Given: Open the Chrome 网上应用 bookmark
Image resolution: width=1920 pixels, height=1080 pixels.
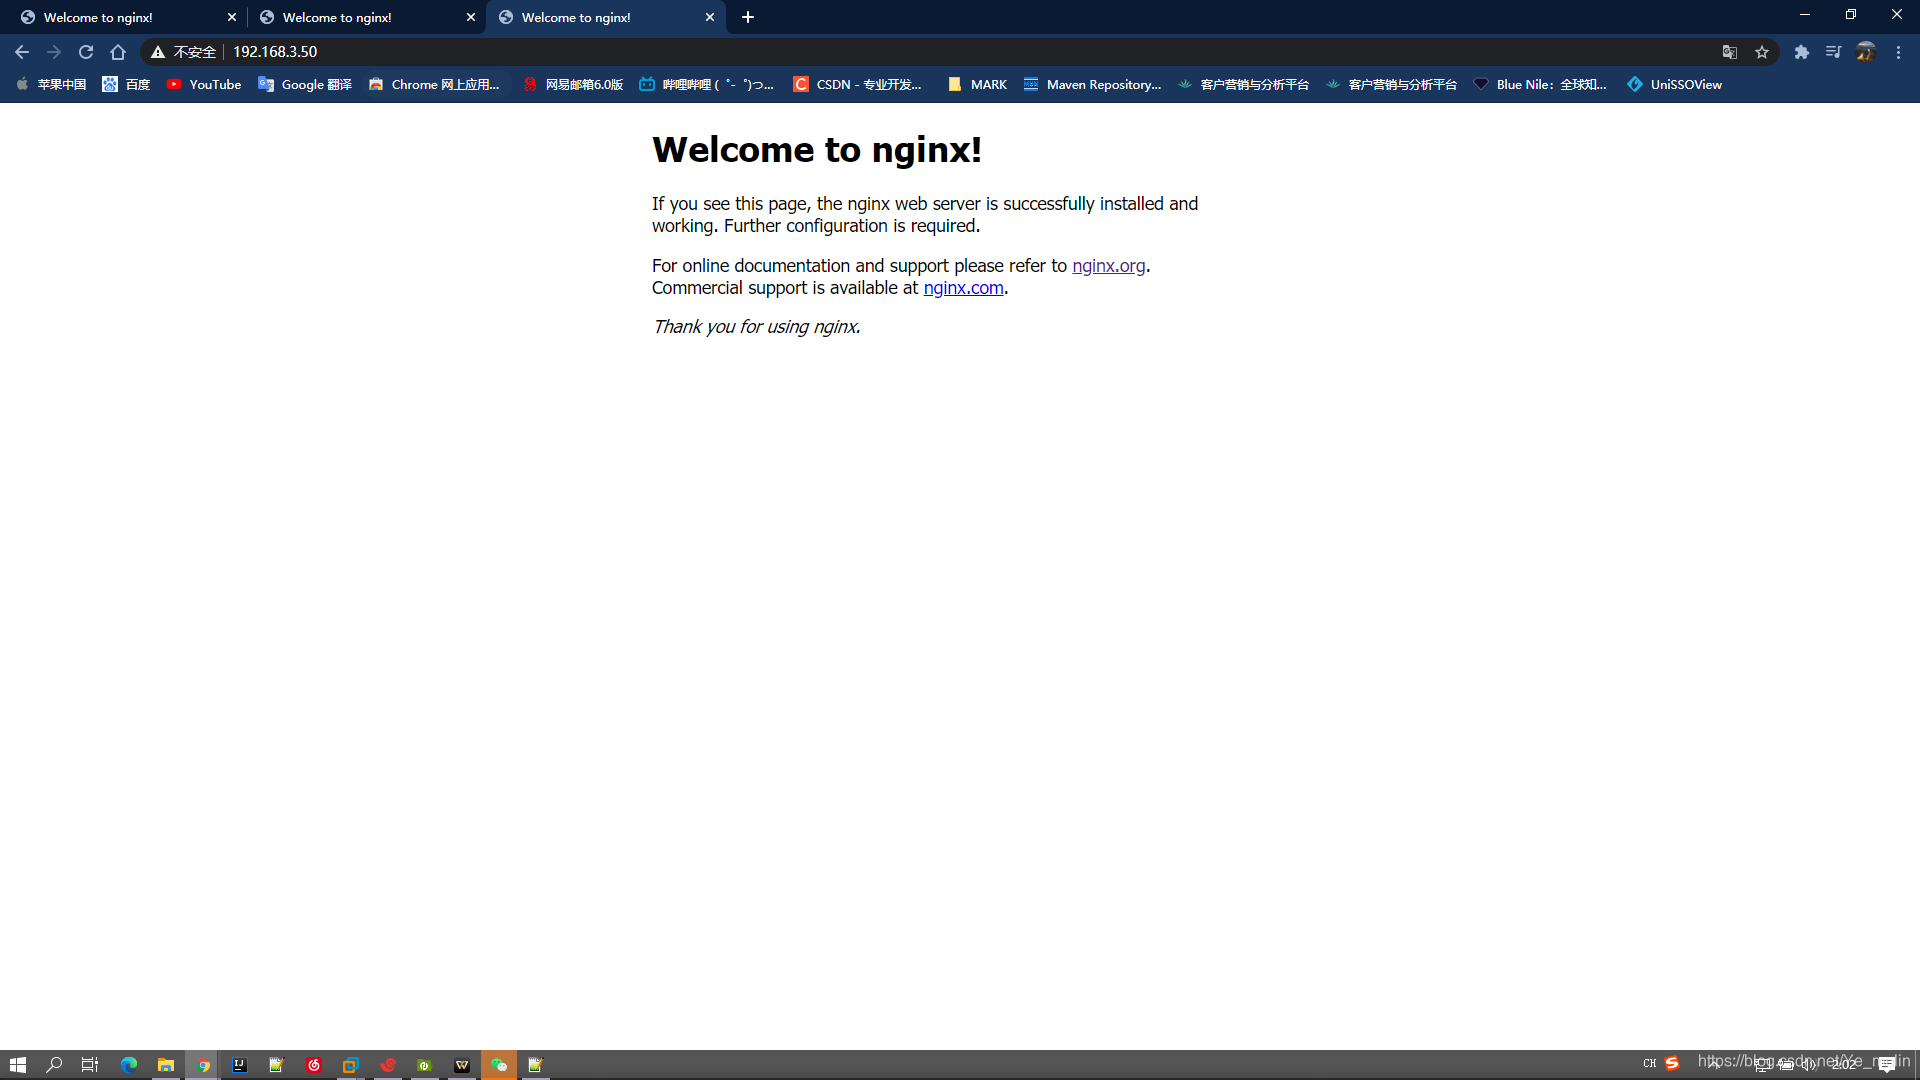Looking at the screenshot, I should (435, 84).
